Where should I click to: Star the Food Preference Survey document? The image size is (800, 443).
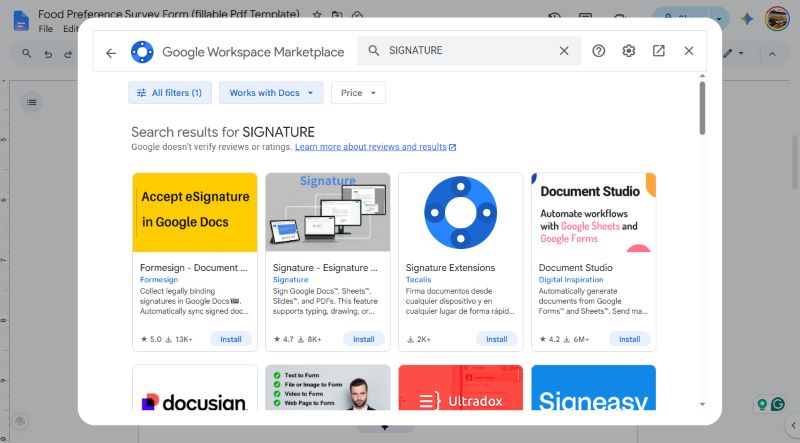[317, 14]
